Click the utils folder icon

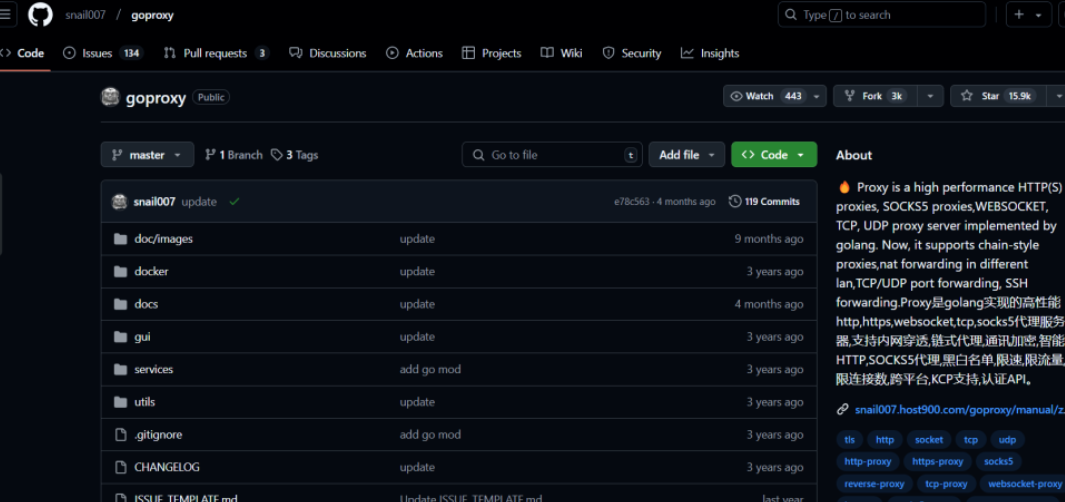coord(121,402)
